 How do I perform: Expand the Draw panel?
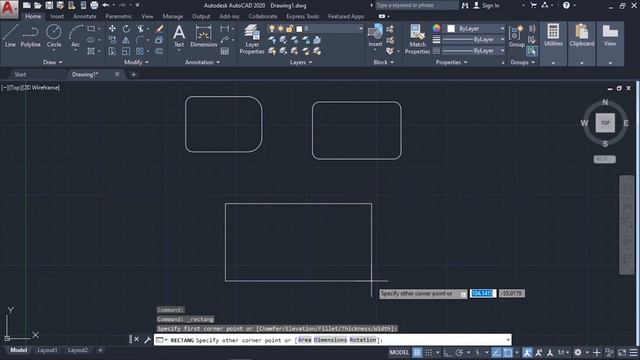click(53, 62)
